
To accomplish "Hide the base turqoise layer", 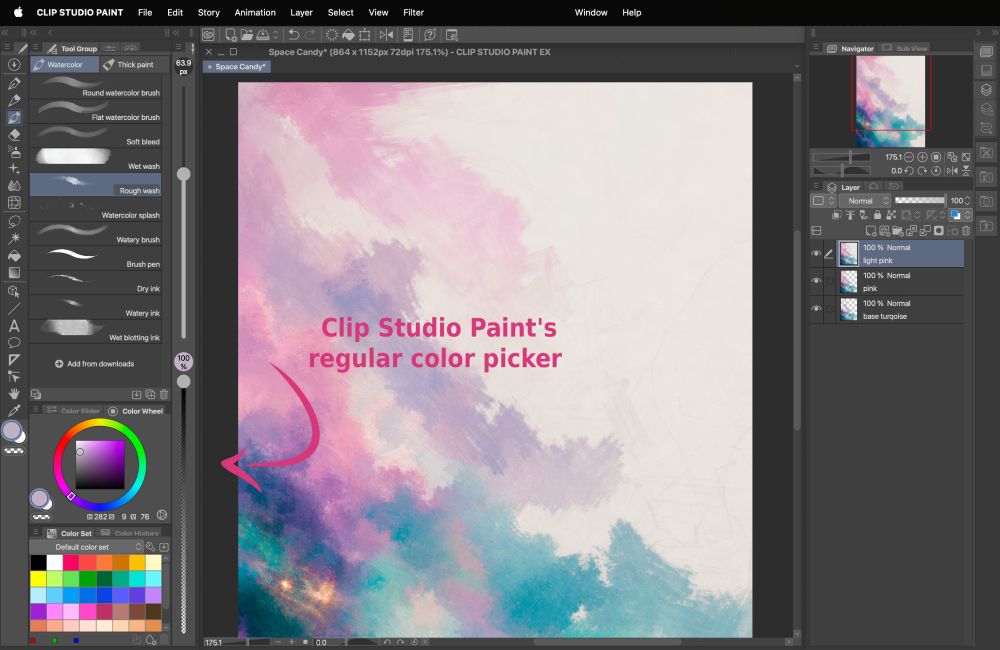I will coord(816,309).
